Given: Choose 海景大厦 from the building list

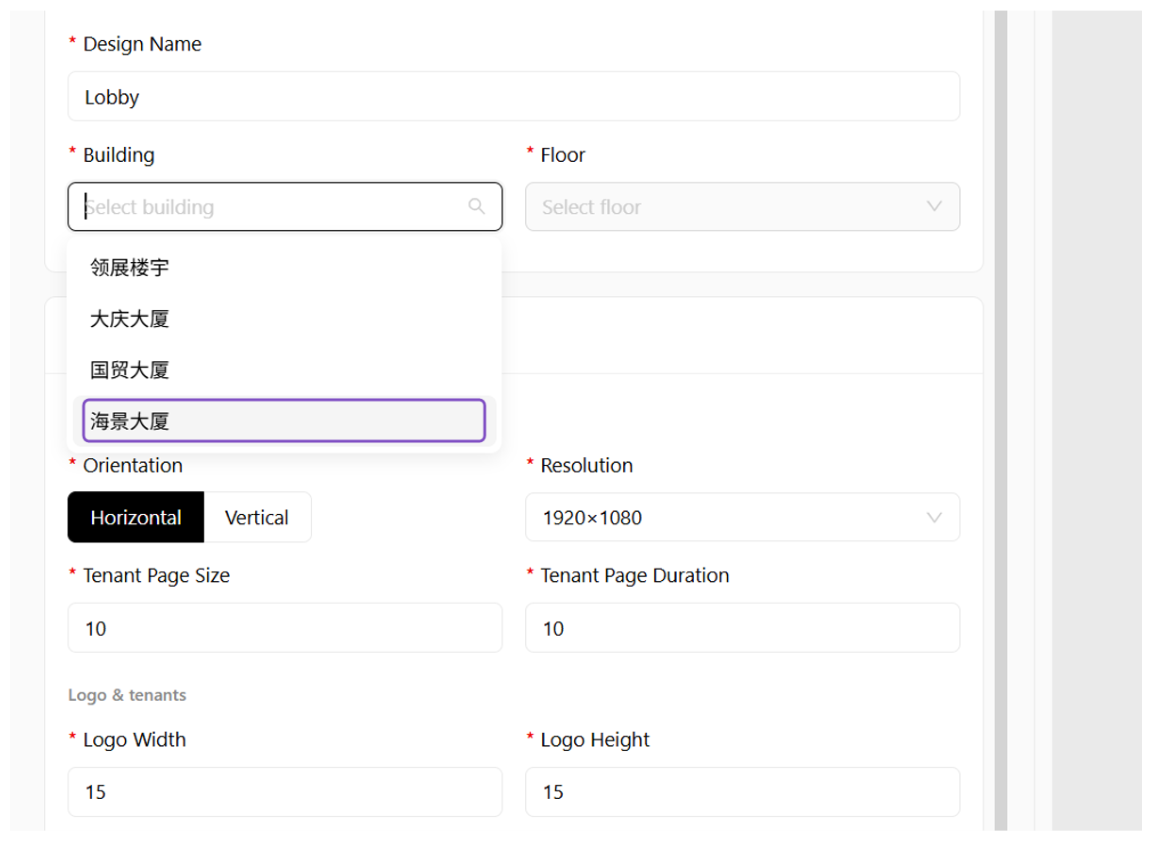Looking at the screenshot, I should click(284, 421).
